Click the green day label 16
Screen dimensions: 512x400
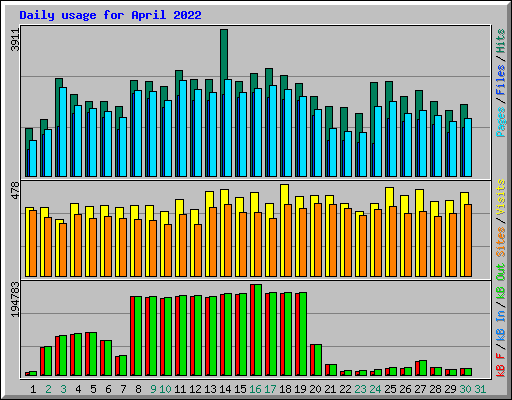255,389
